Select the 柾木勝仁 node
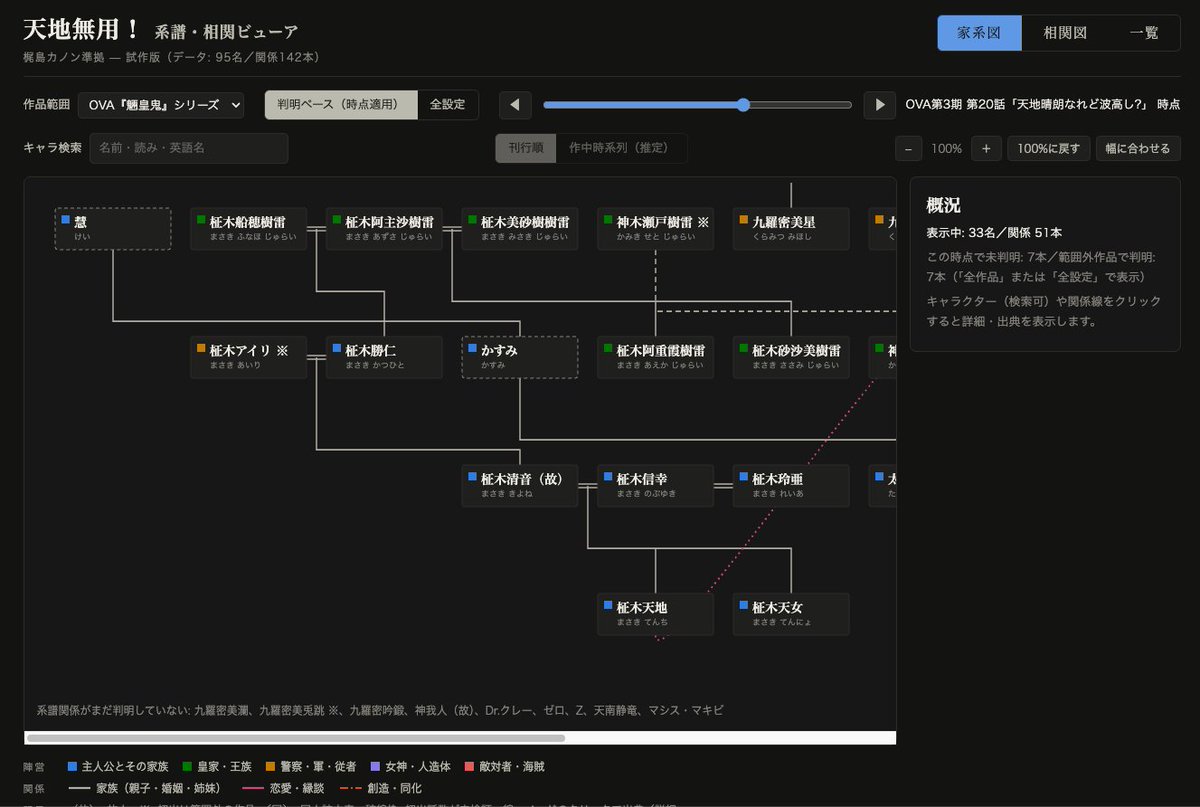The image size is (1200, 807). click(x=385, y=357)
